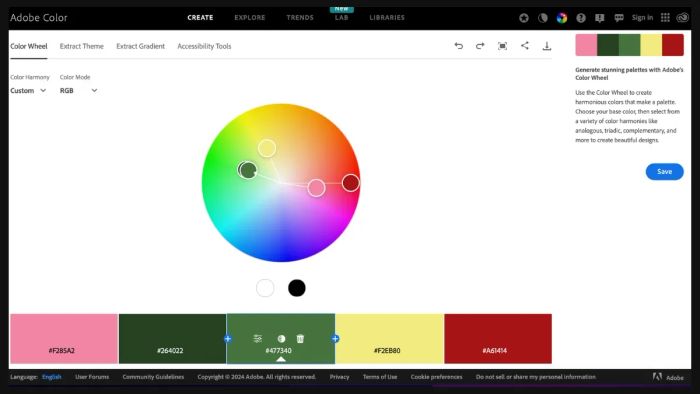This screenshot has width=700, height=394.
Task: Add a color right of #477340
Action: tap(335, 339)
